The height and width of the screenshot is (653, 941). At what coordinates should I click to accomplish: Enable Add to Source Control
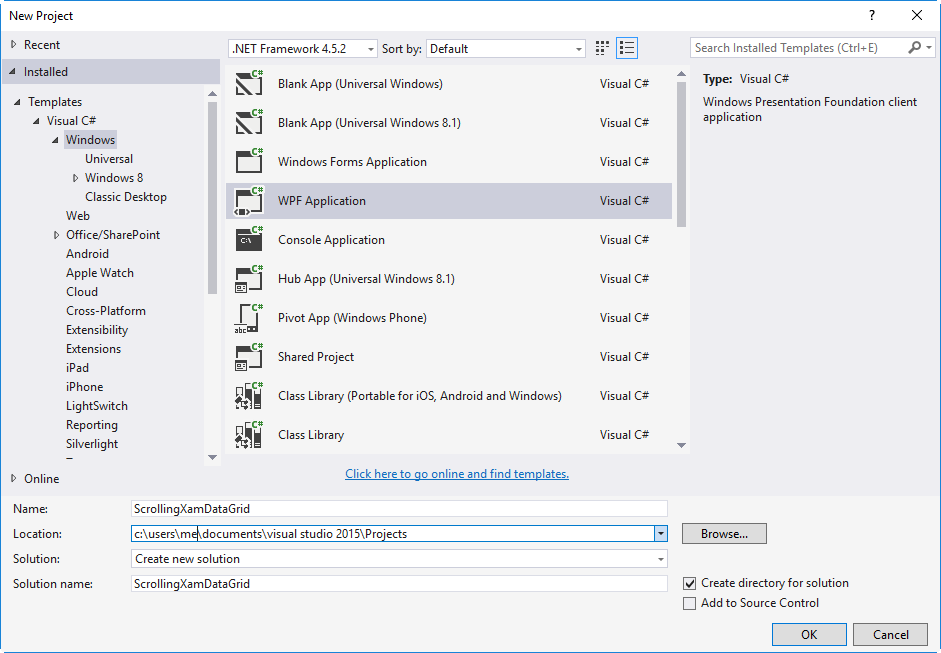pyautogui.click(x=690, y=603)
